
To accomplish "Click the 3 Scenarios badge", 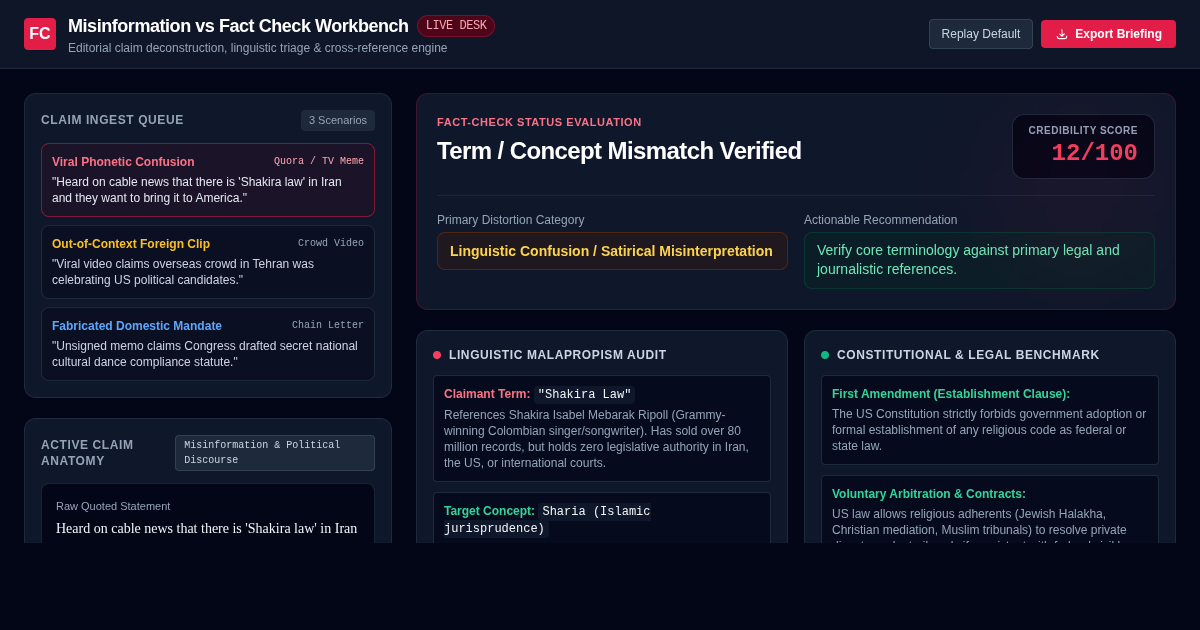I will click(338, 120).
